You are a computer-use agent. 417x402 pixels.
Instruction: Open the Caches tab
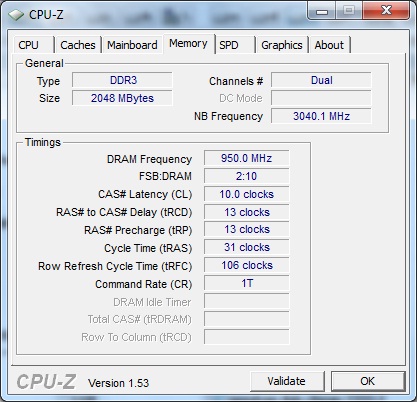[x=78, y=45]
